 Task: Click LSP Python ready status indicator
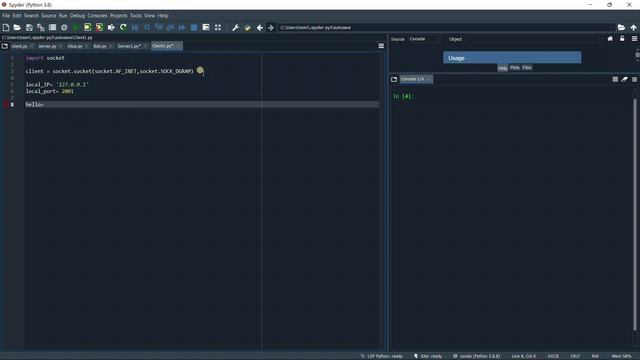[x=382, y=356]
